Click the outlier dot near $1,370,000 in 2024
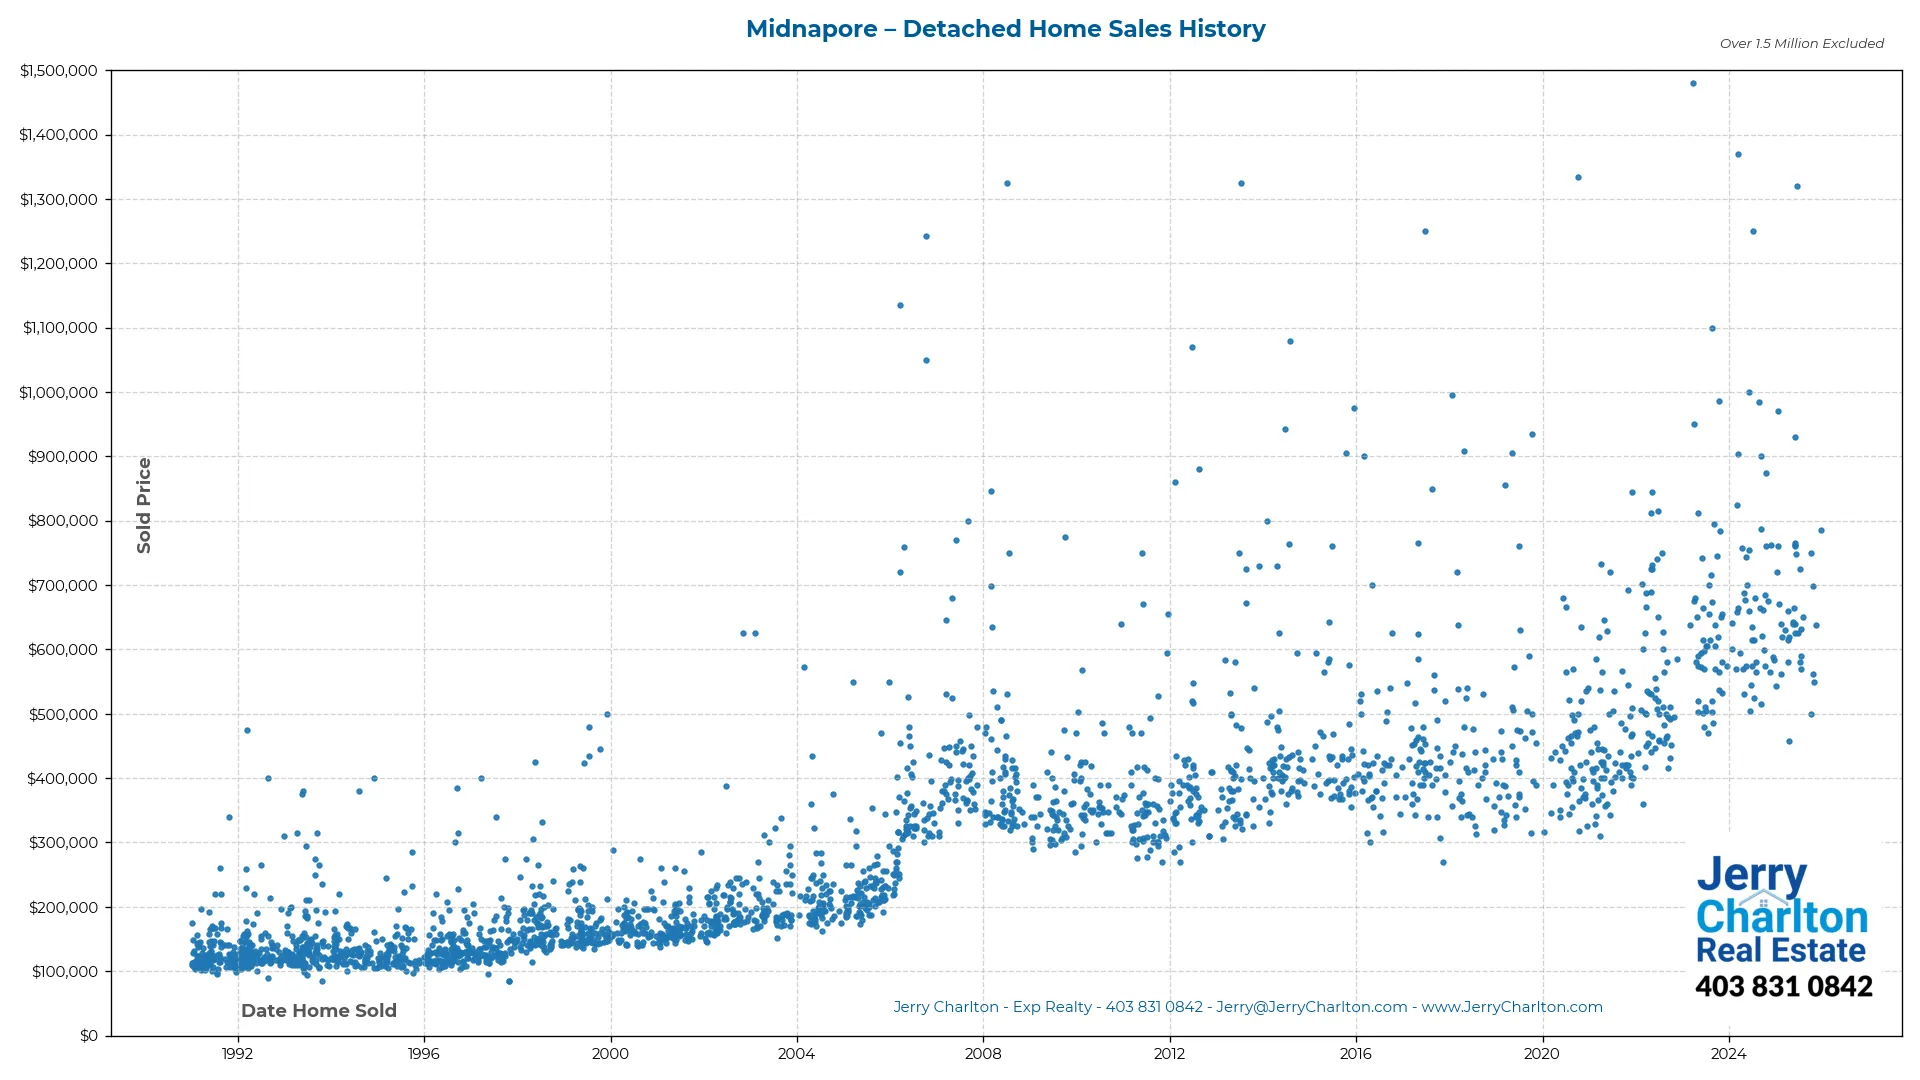Screen dimensions: 1920x1080 coord(1737,153)
